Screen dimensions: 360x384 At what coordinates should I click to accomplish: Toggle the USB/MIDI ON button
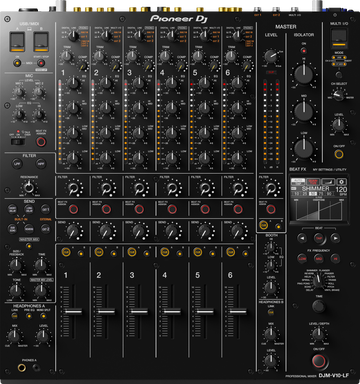pyautogui.click(x=17, y=63)
